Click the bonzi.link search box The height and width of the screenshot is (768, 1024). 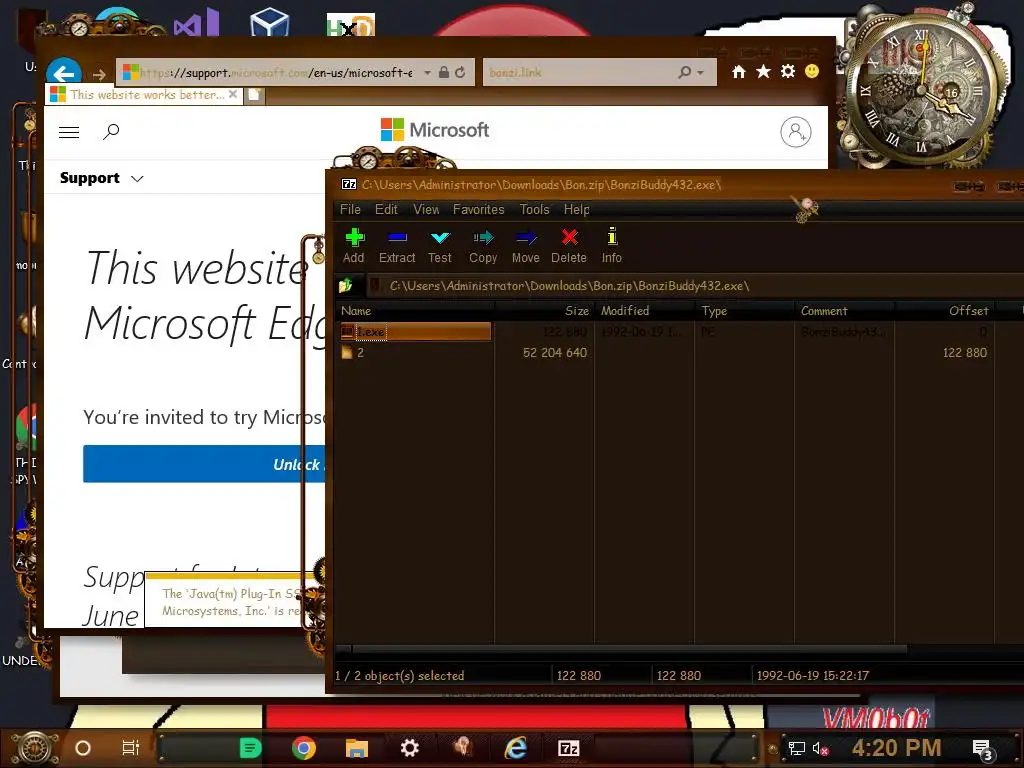pos(578,72)
